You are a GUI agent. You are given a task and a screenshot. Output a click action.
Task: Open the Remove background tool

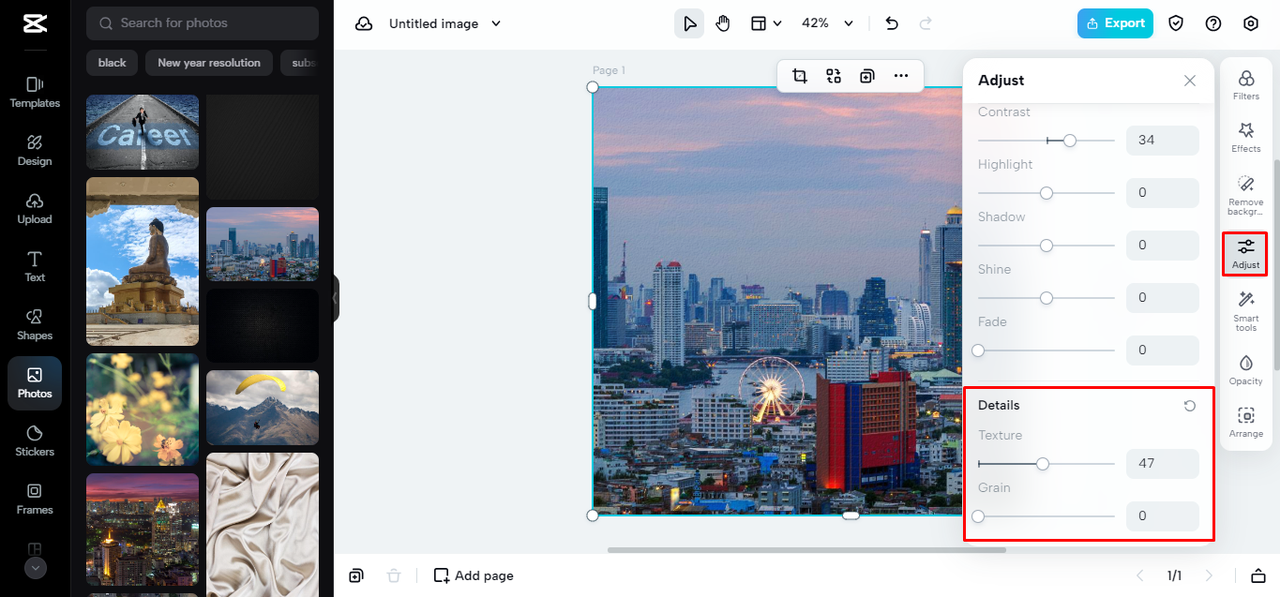coord(1246,195)
